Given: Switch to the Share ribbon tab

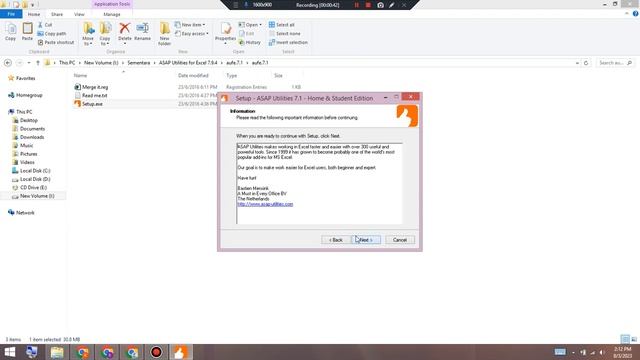Looking at the screenshot, I should click(x=57, y=14).
